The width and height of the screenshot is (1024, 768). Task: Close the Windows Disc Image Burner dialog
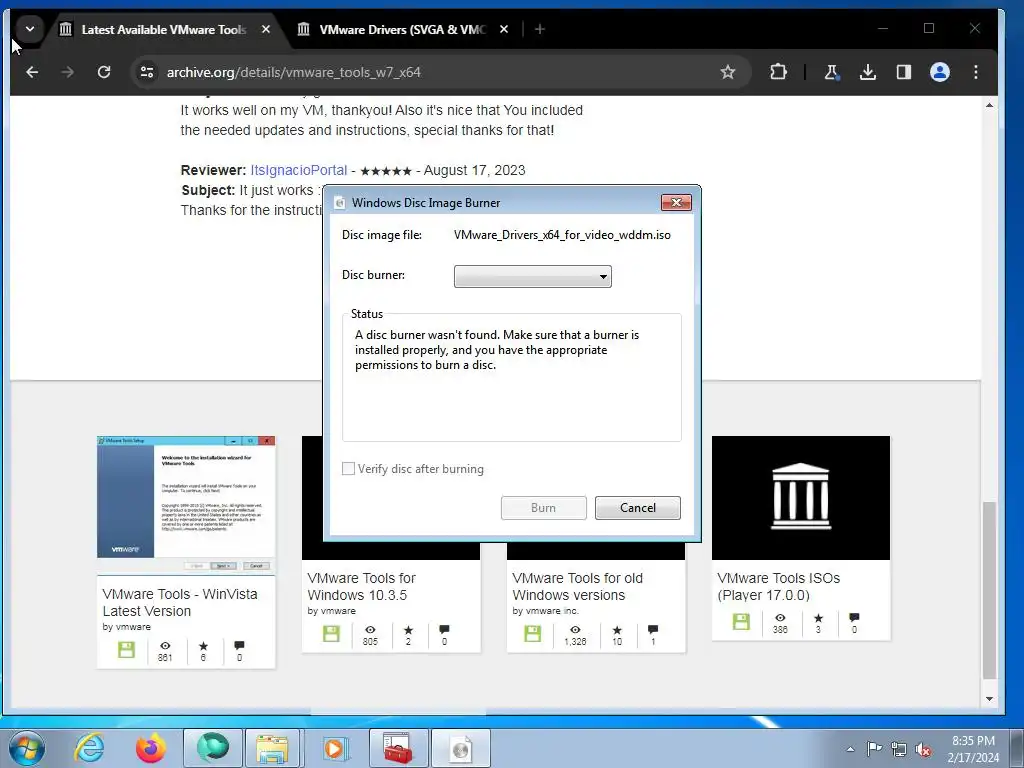(676, 202)
